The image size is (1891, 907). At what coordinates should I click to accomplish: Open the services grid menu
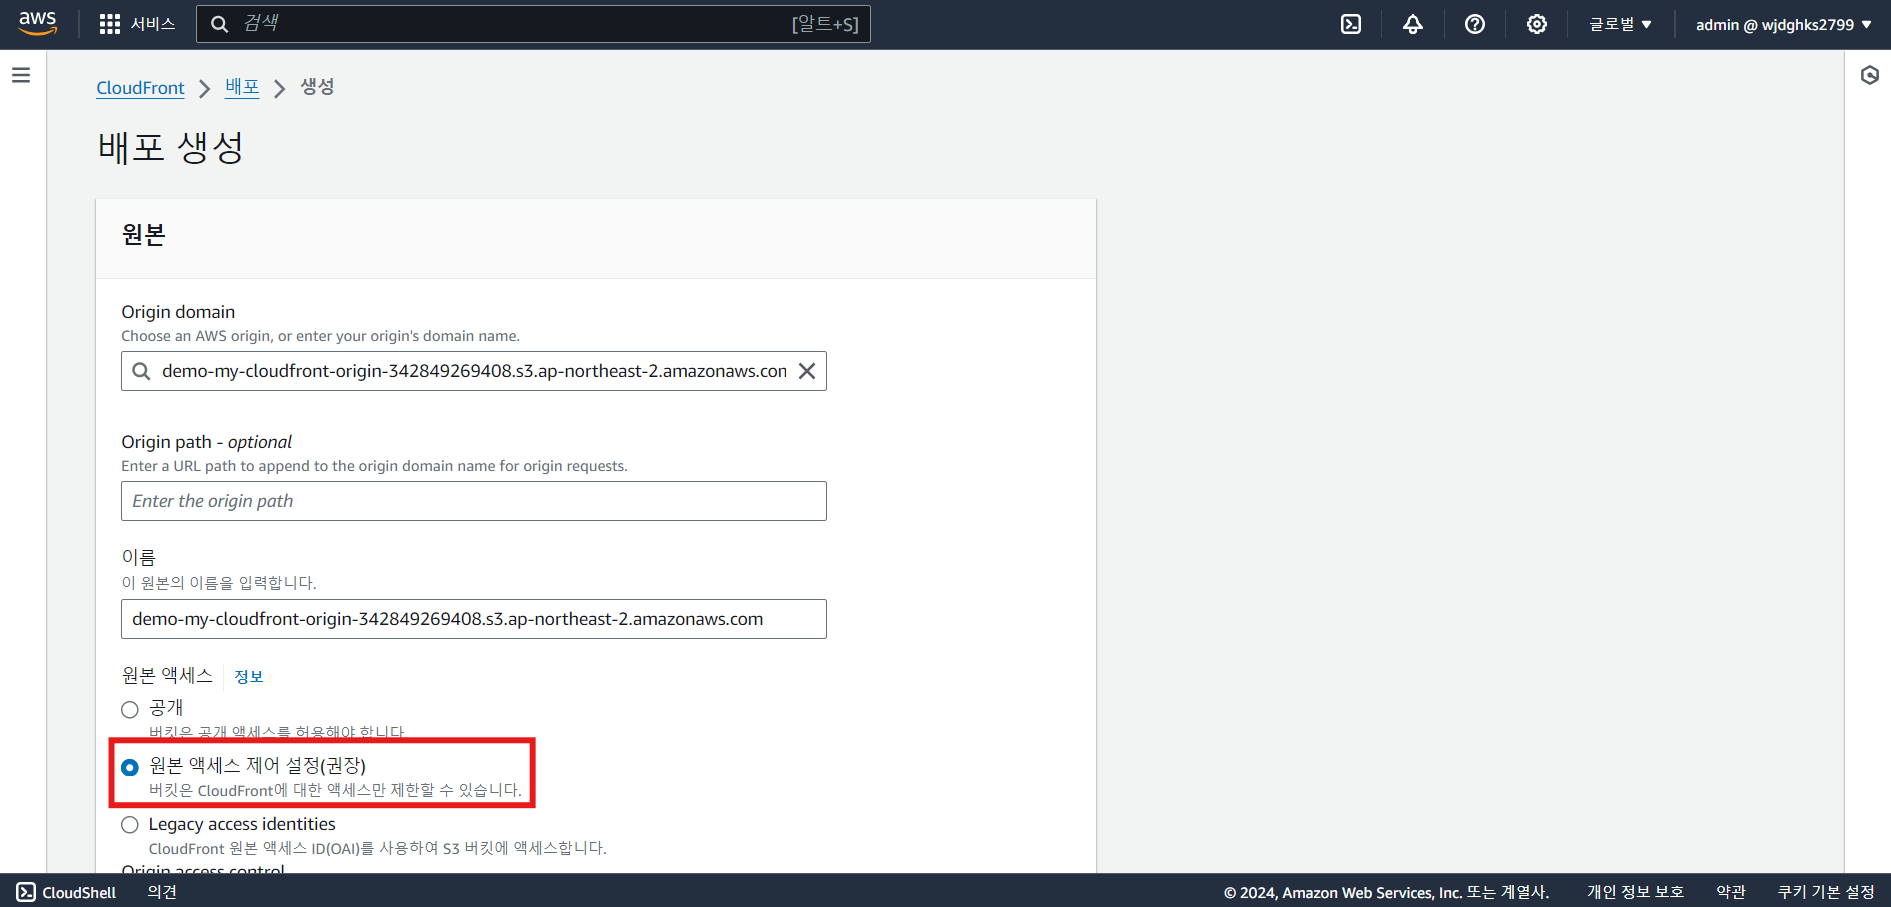110,24
